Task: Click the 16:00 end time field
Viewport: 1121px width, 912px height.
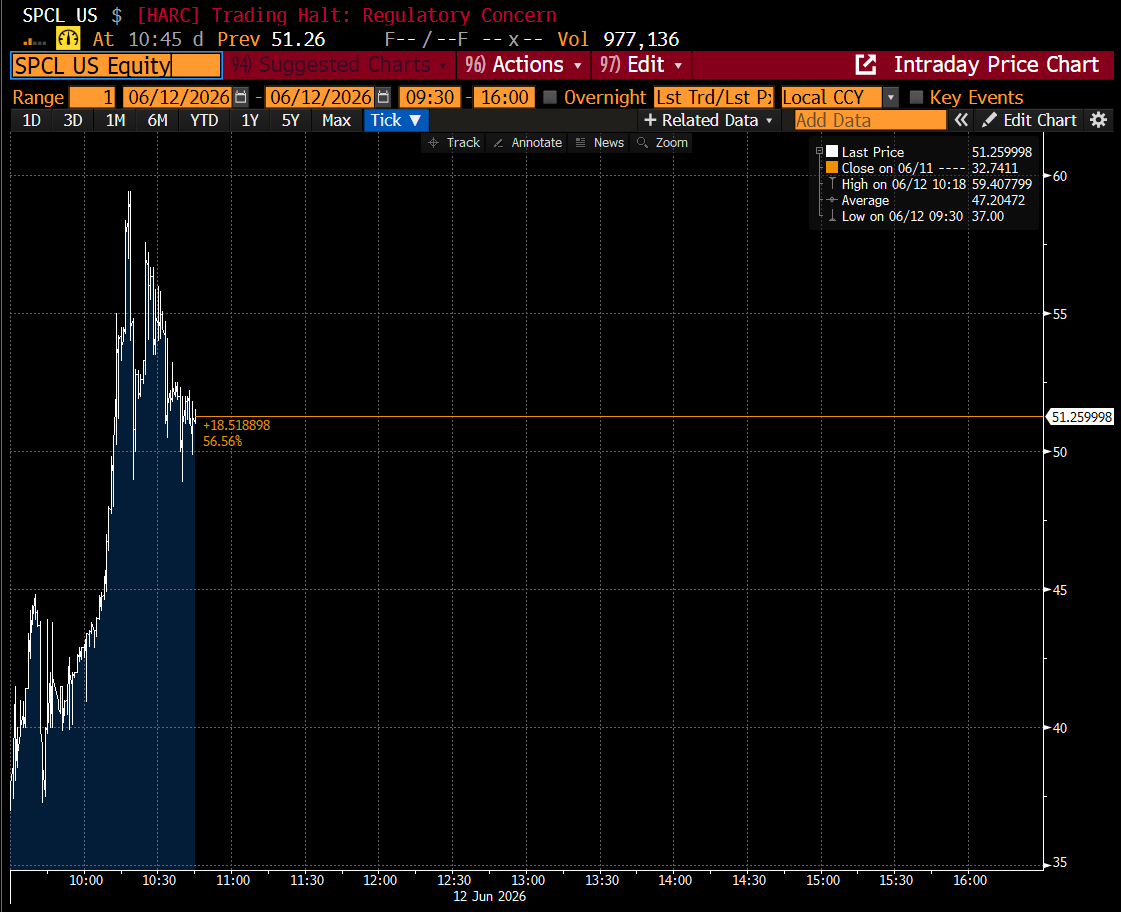Action: [x=504, y=97]
